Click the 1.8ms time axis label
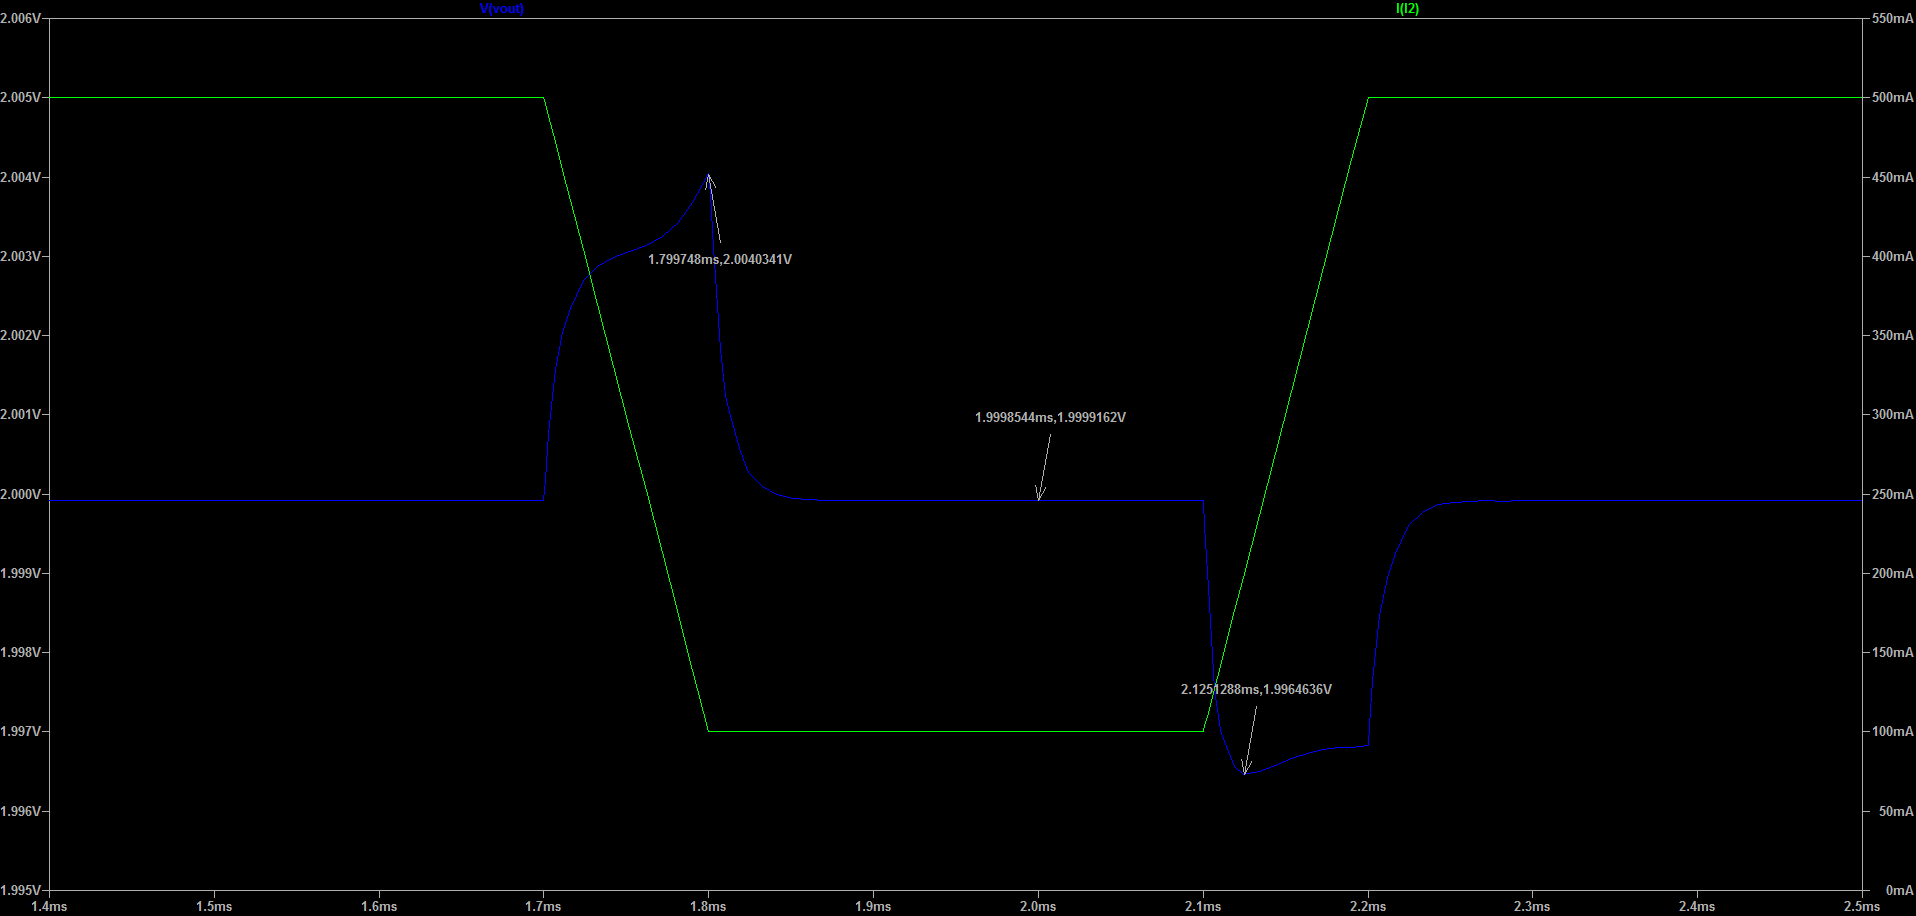This screenshot has height=916, width=1916. [708, 907]
